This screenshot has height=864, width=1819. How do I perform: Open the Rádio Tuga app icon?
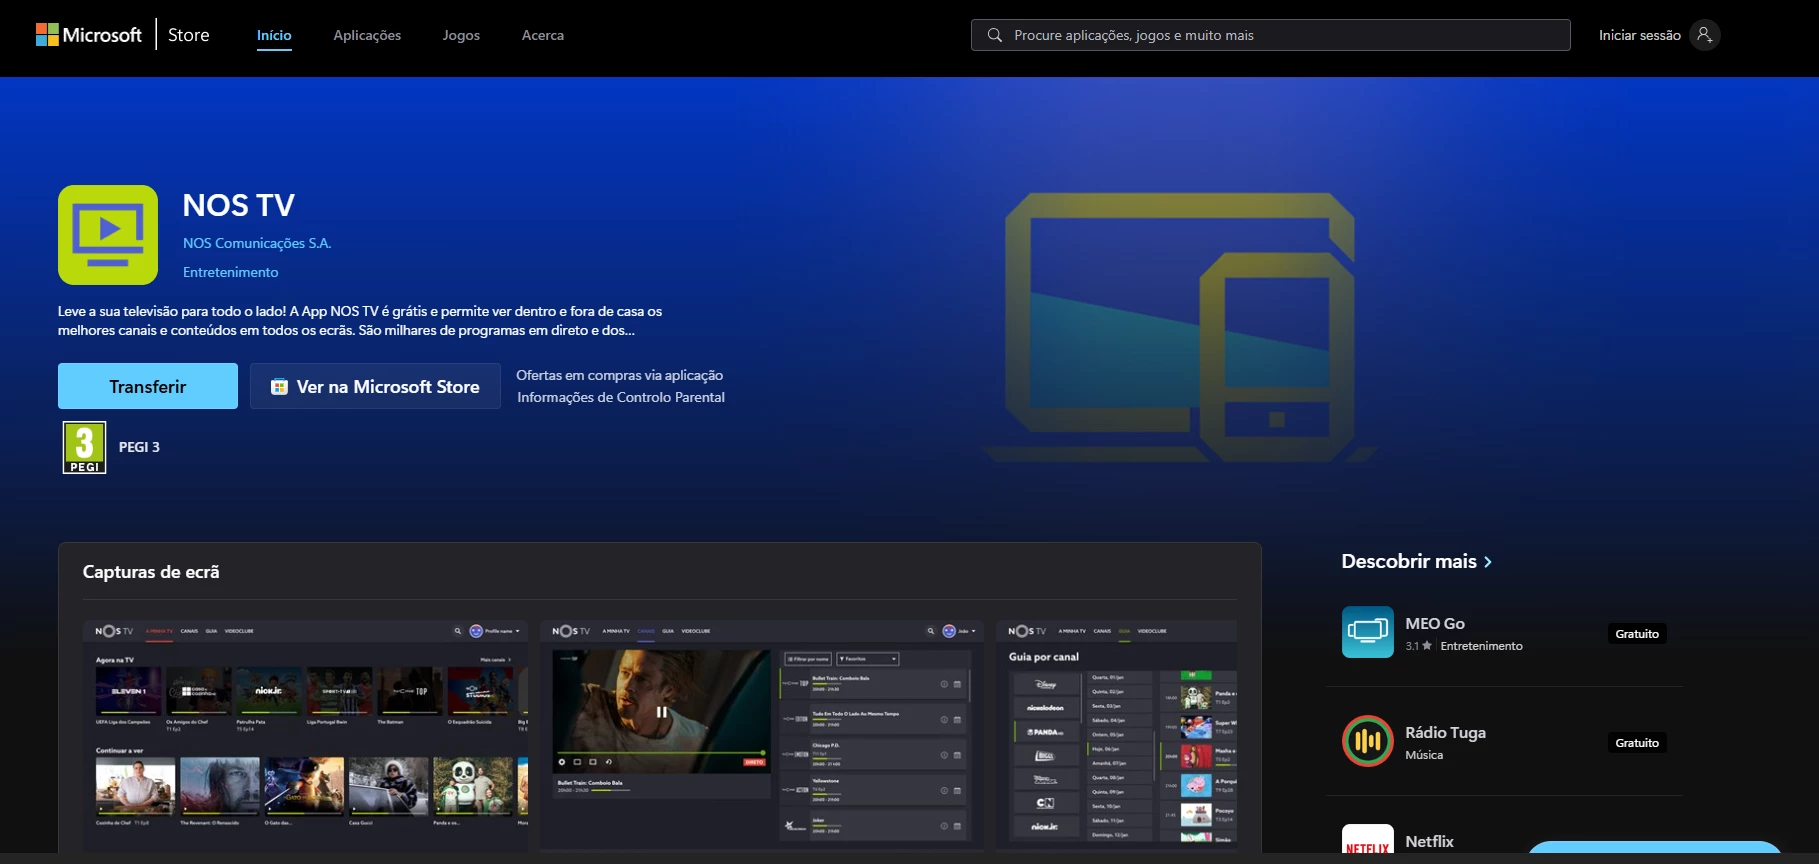(x=1367, y=741)
